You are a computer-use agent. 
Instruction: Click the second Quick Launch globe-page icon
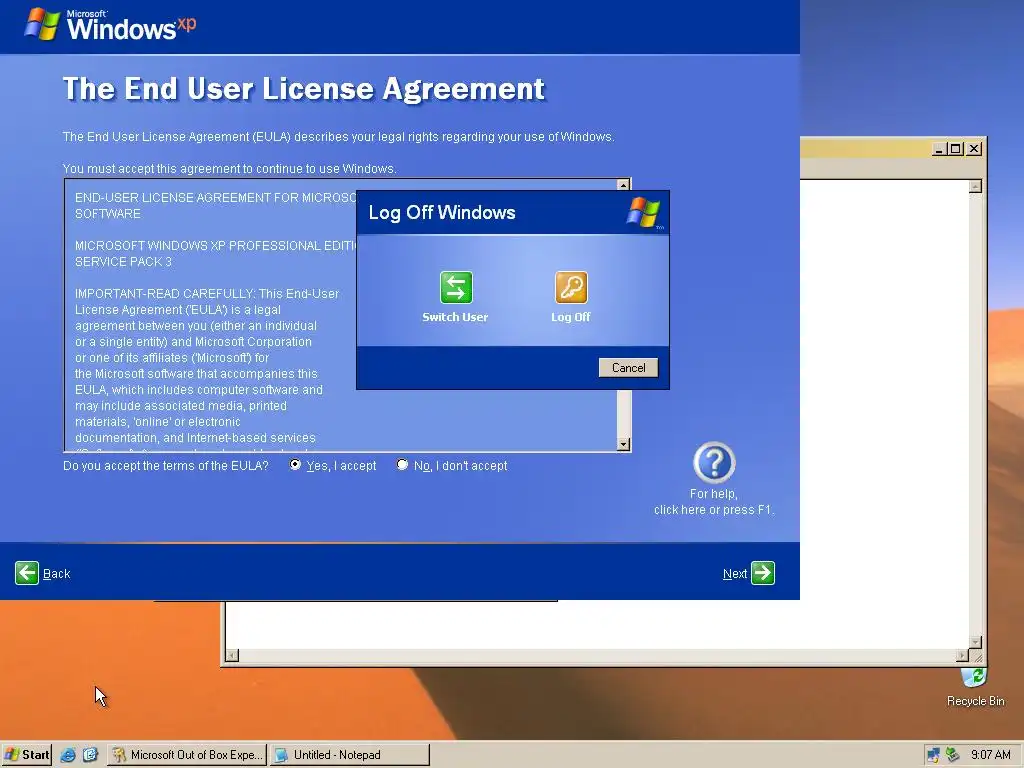[x=89, y=755]
